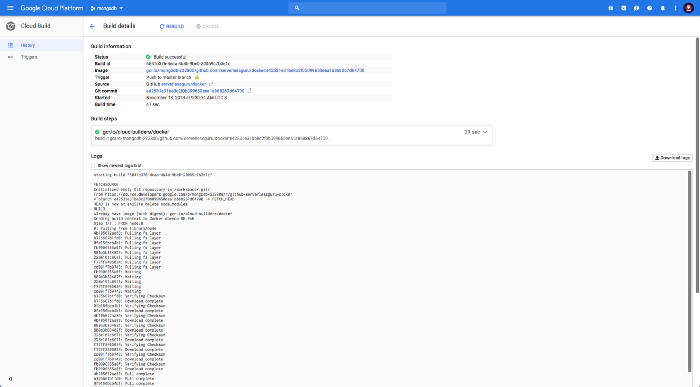Image resolution: width=700 pixels, height=387 pixels.
Task: Open the help question mark icon
Action: click(x=650, y=8)
